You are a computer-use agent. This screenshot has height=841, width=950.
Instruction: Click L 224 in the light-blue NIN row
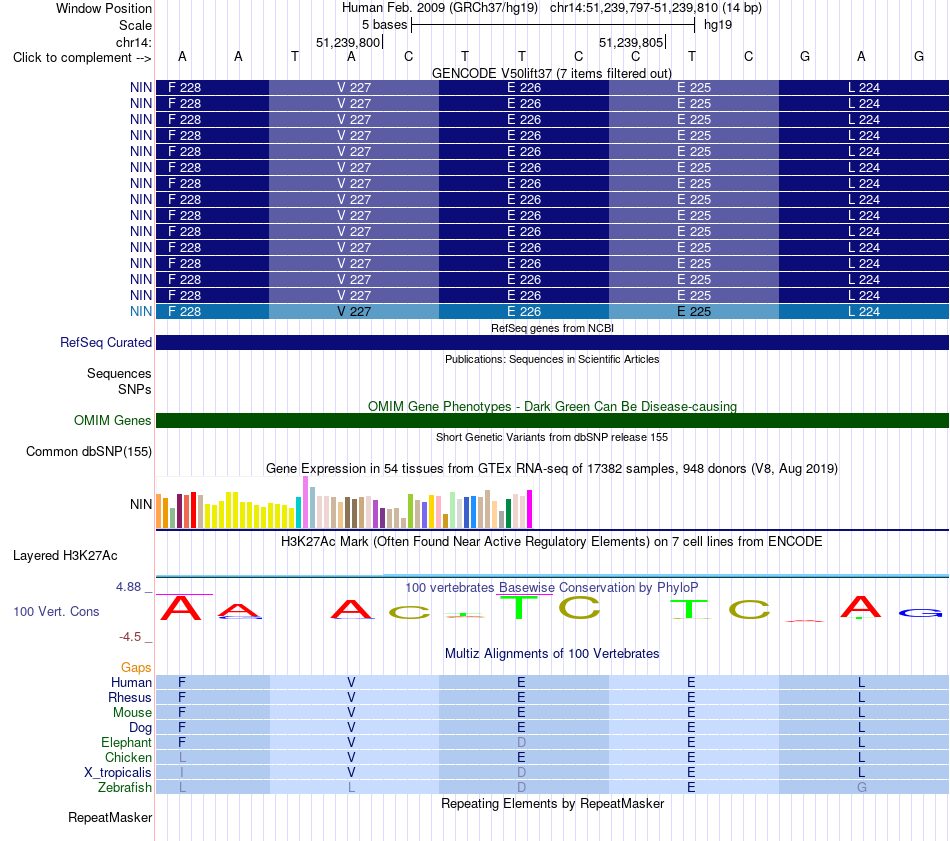(x=864, y=311)
